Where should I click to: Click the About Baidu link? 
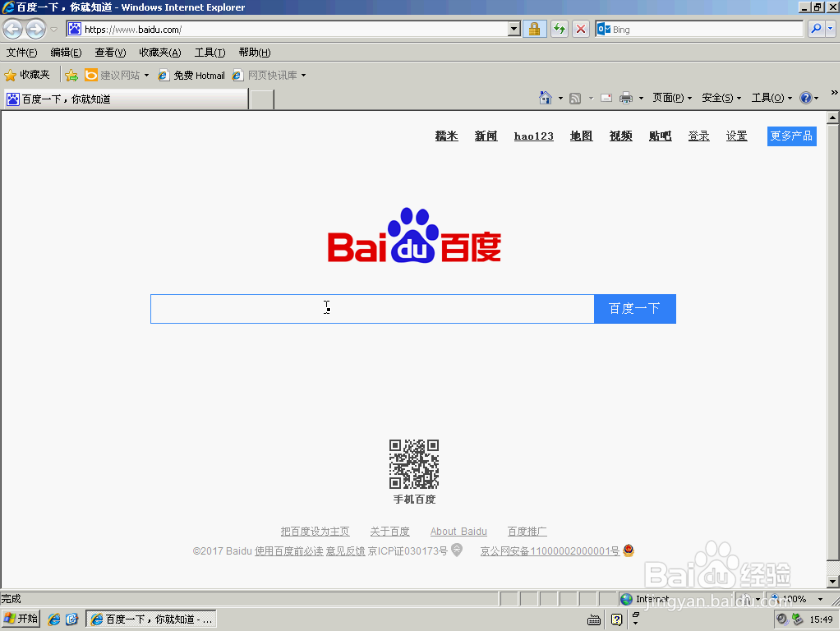[459, 531]
